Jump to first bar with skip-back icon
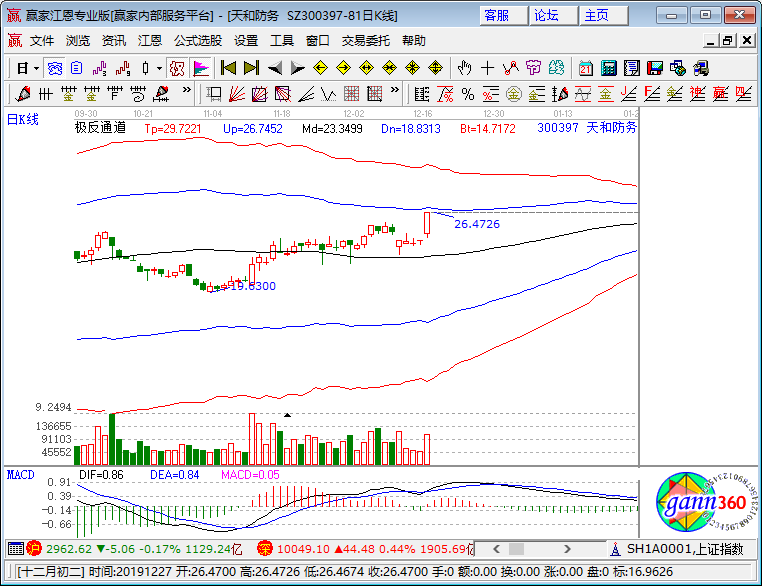The width and height of the screenshot is (762, 586). (x=228, y=68)
